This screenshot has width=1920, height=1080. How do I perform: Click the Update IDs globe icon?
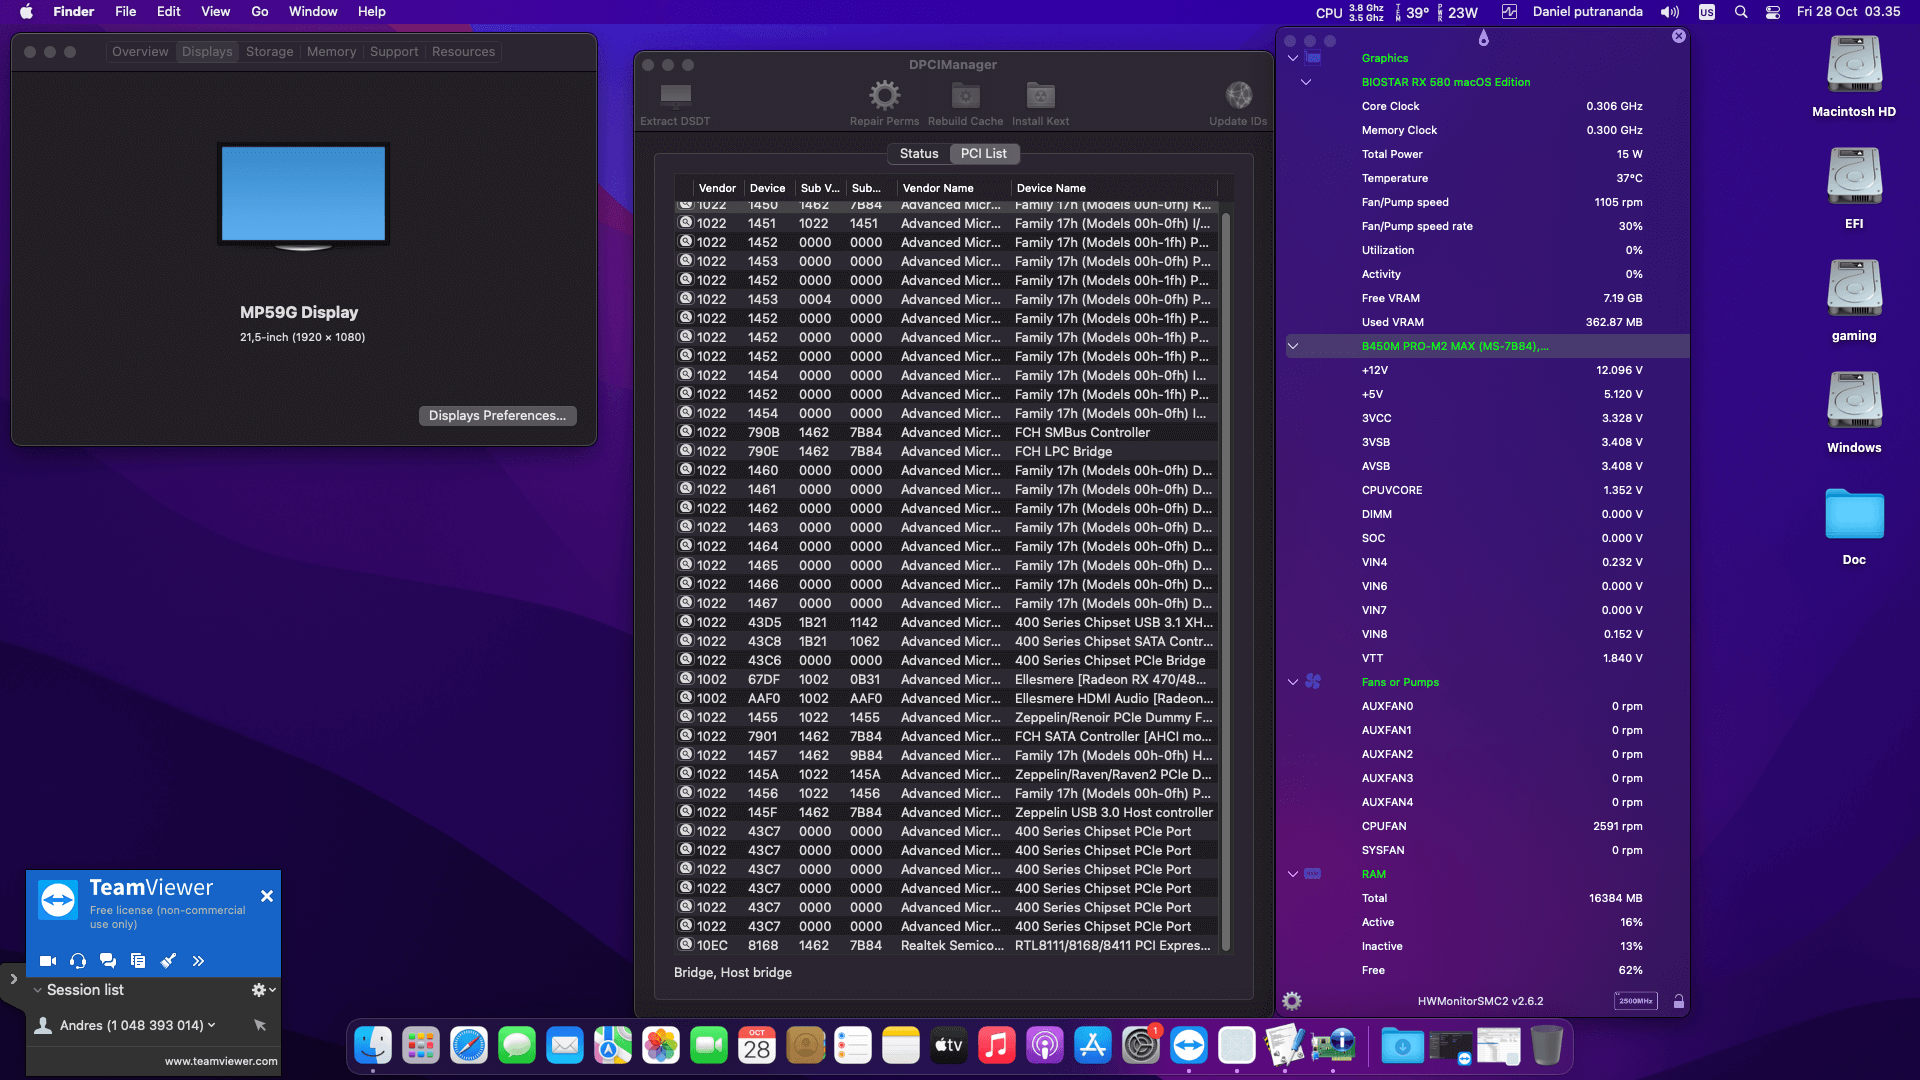point(1238,95)
